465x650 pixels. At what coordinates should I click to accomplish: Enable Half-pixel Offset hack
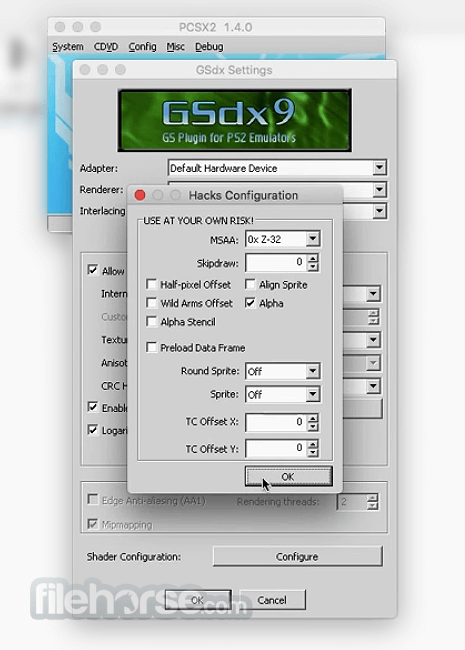(x=152, y=284)
